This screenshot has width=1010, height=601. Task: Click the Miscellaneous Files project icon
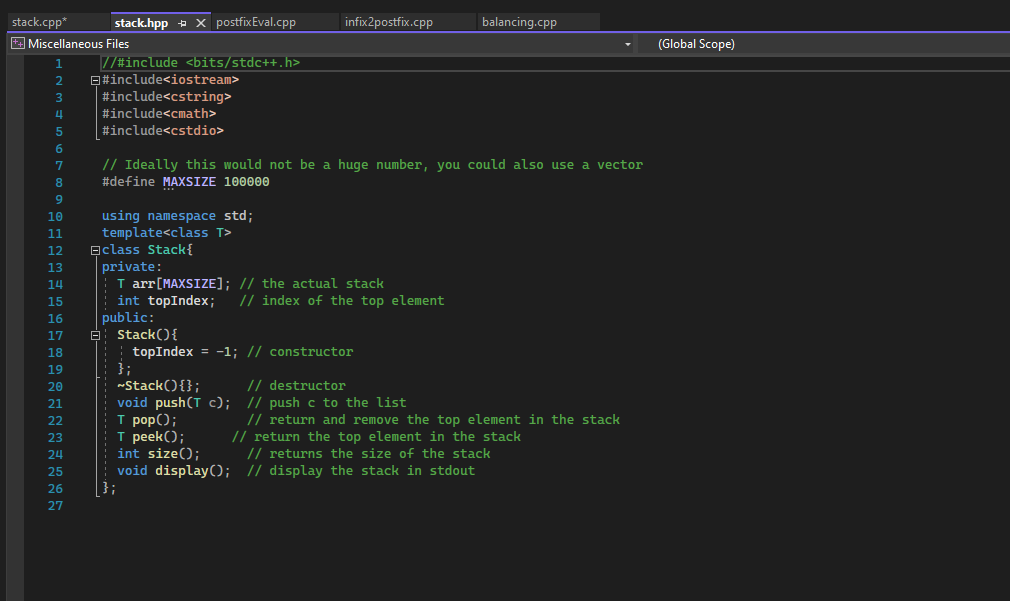[x=16, y=43]
